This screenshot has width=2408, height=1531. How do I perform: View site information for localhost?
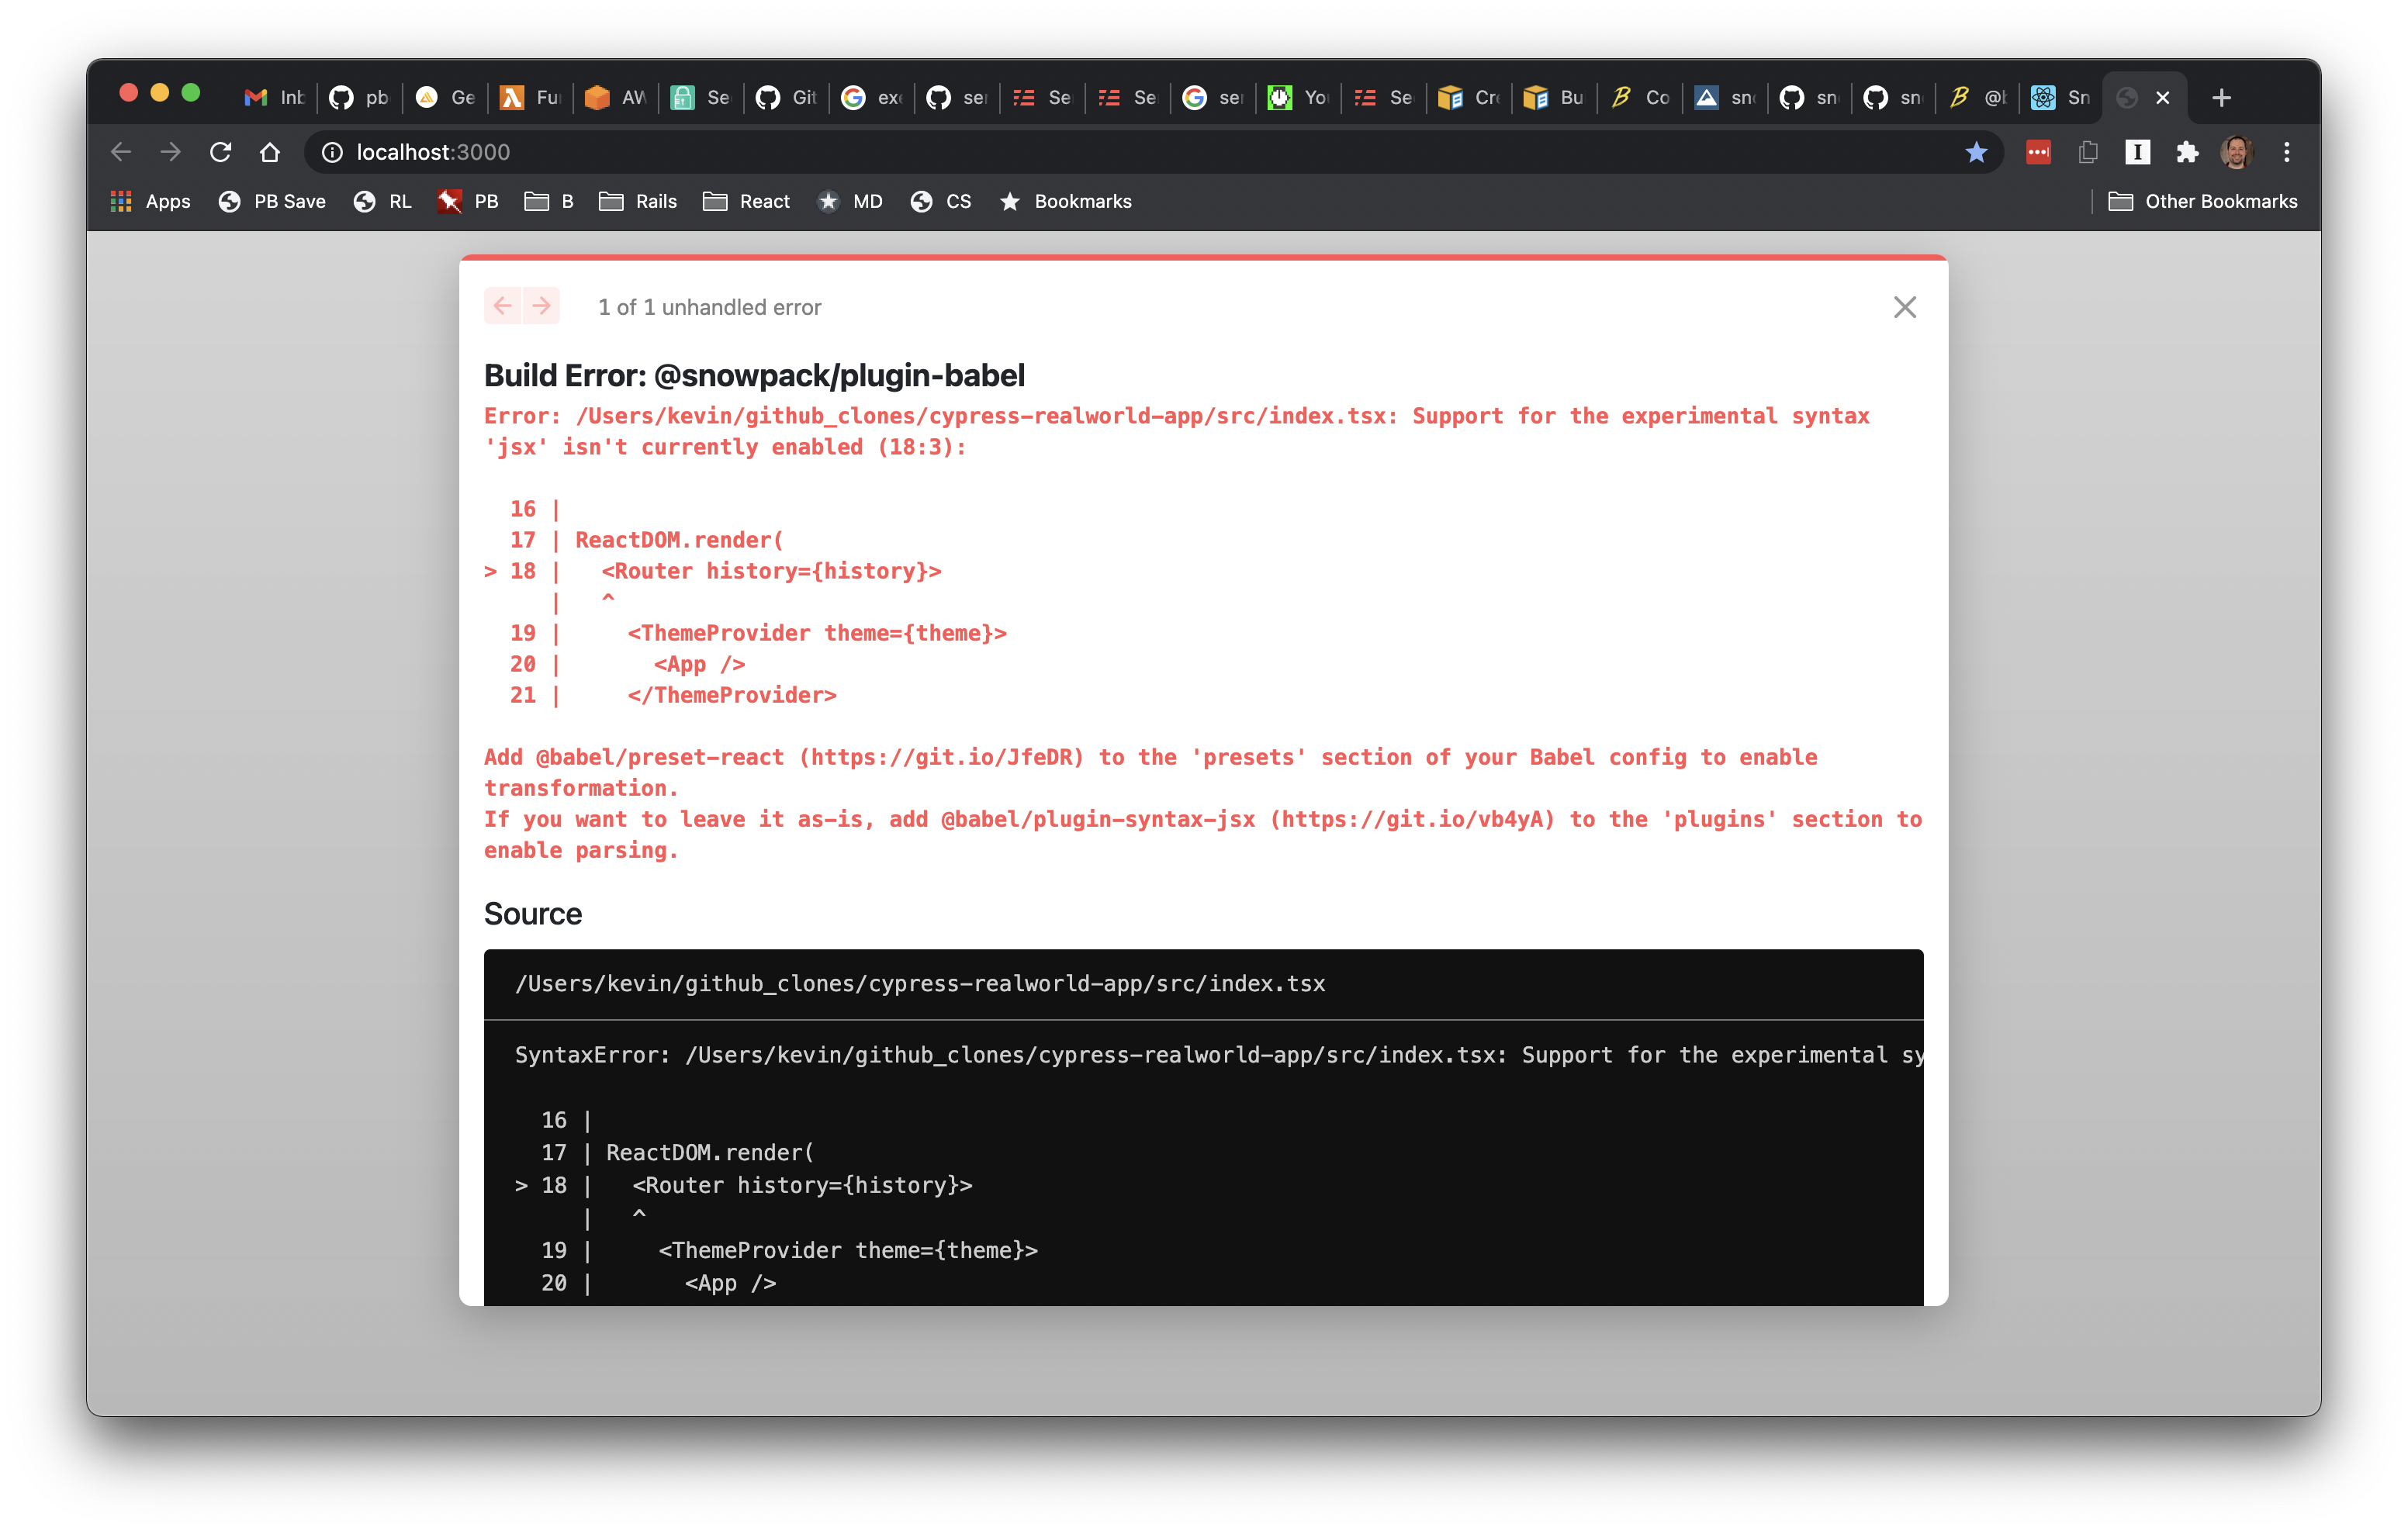pyautogui.click(x=332, y=152)
